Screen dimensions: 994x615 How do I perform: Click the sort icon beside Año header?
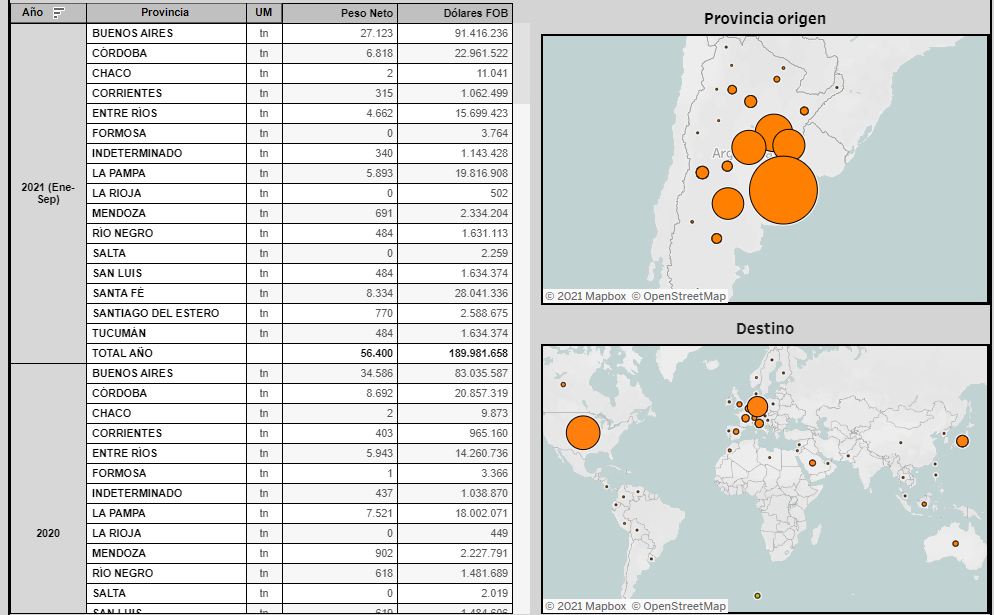(59, 13)
